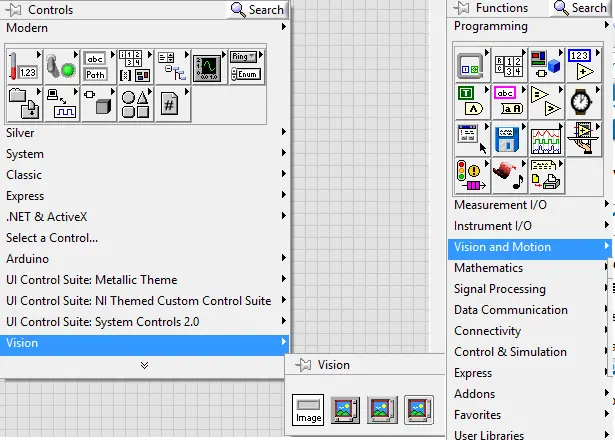Select the highlighted Vision controls category
This screenshot has height=440, width=615.
(144, 345)
